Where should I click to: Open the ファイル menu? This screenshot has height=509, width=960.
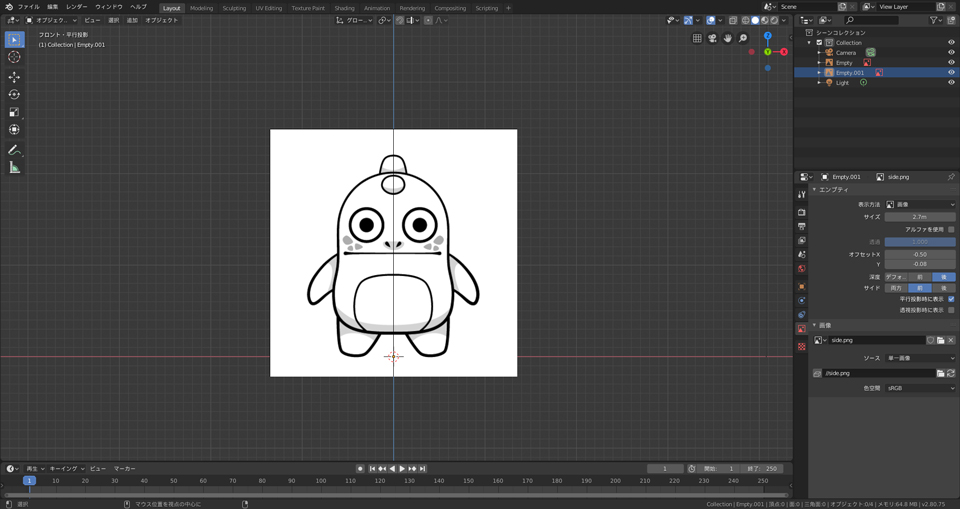(28, 7)
